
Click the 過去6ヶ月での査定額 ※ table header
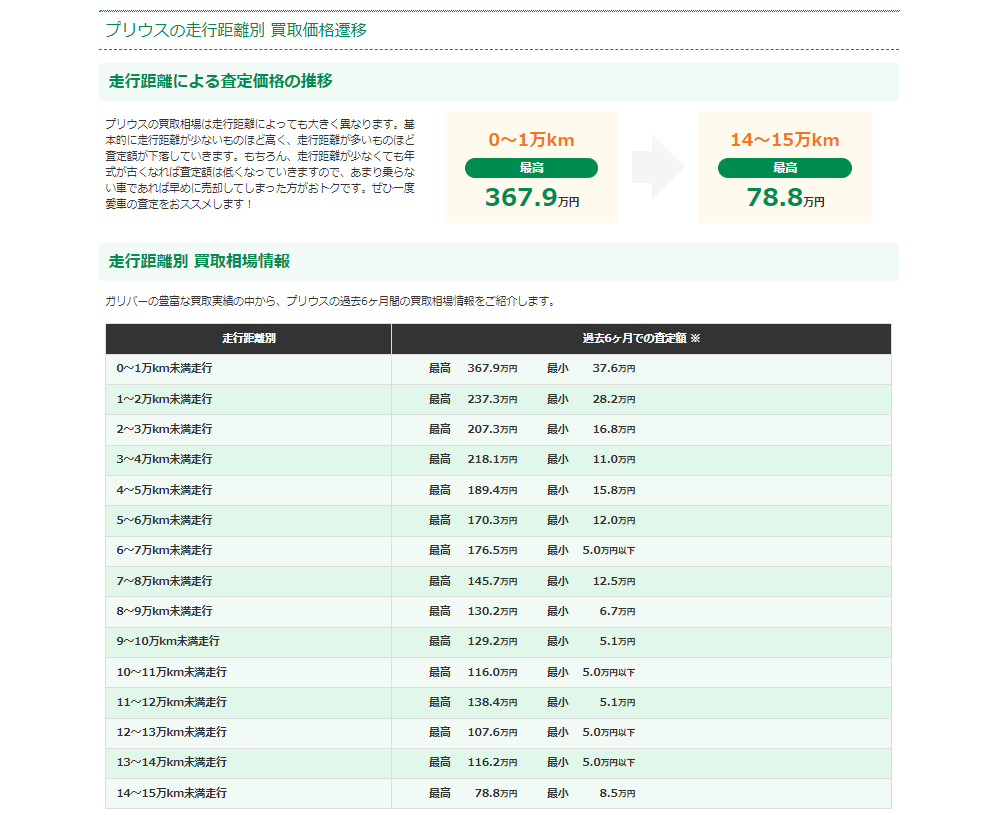(x=641, y=339)
